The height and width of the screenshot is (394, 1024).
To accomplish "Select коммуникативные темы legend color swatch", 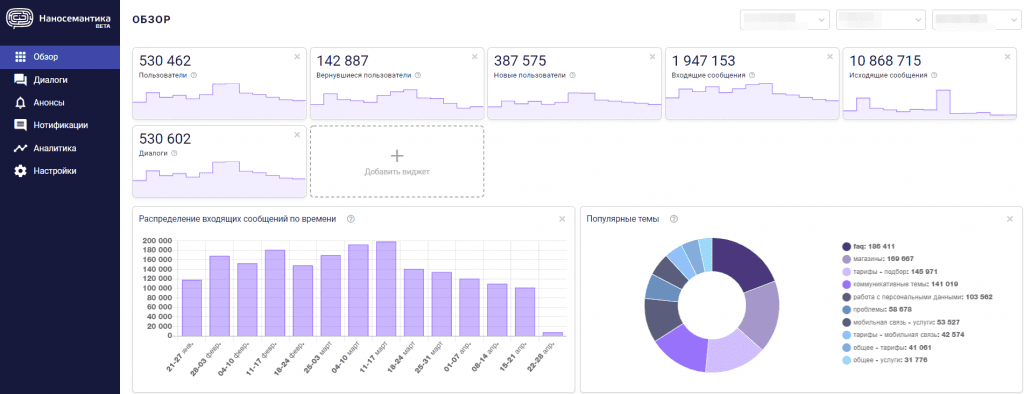I will 846,284.
